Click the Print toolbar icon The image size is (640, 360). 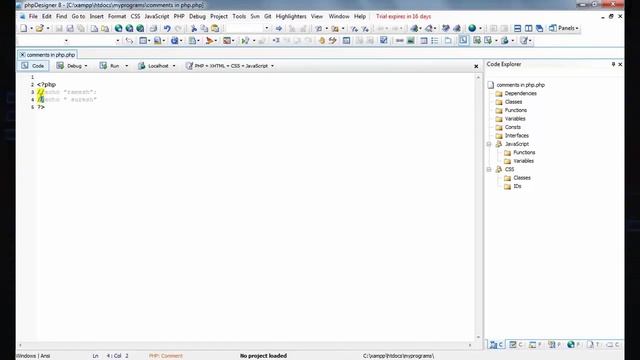pos(153,28)
